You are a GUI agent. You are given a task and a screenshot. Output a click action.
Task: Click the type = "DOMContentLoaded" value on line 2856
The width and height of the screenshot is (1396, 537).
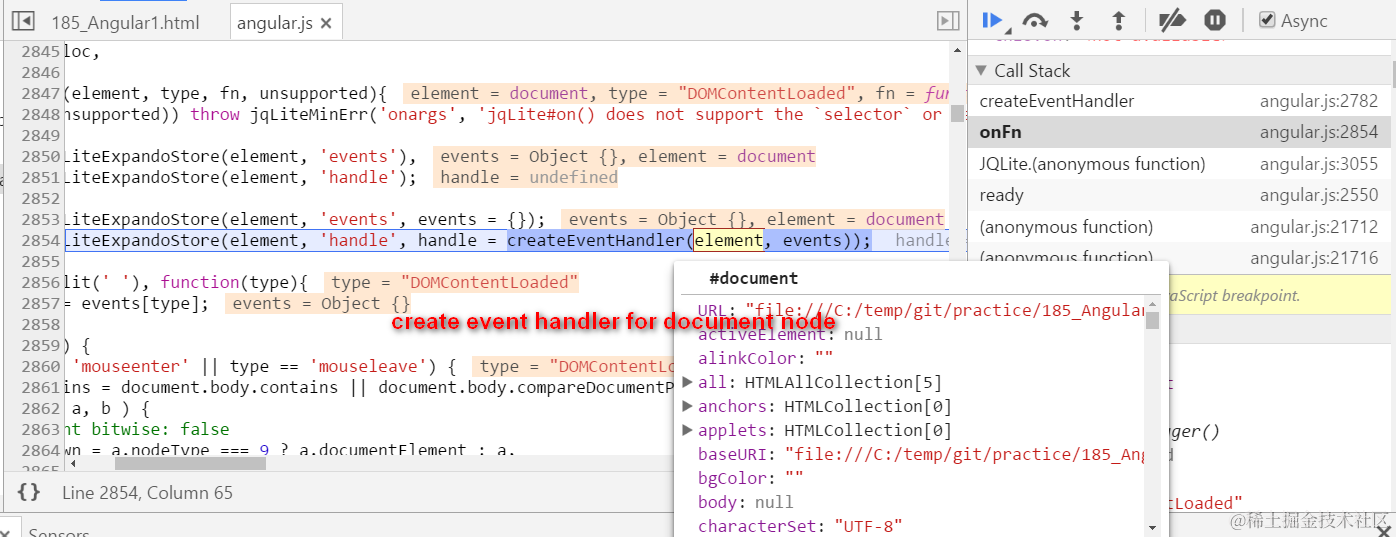(x=454, y=282)
